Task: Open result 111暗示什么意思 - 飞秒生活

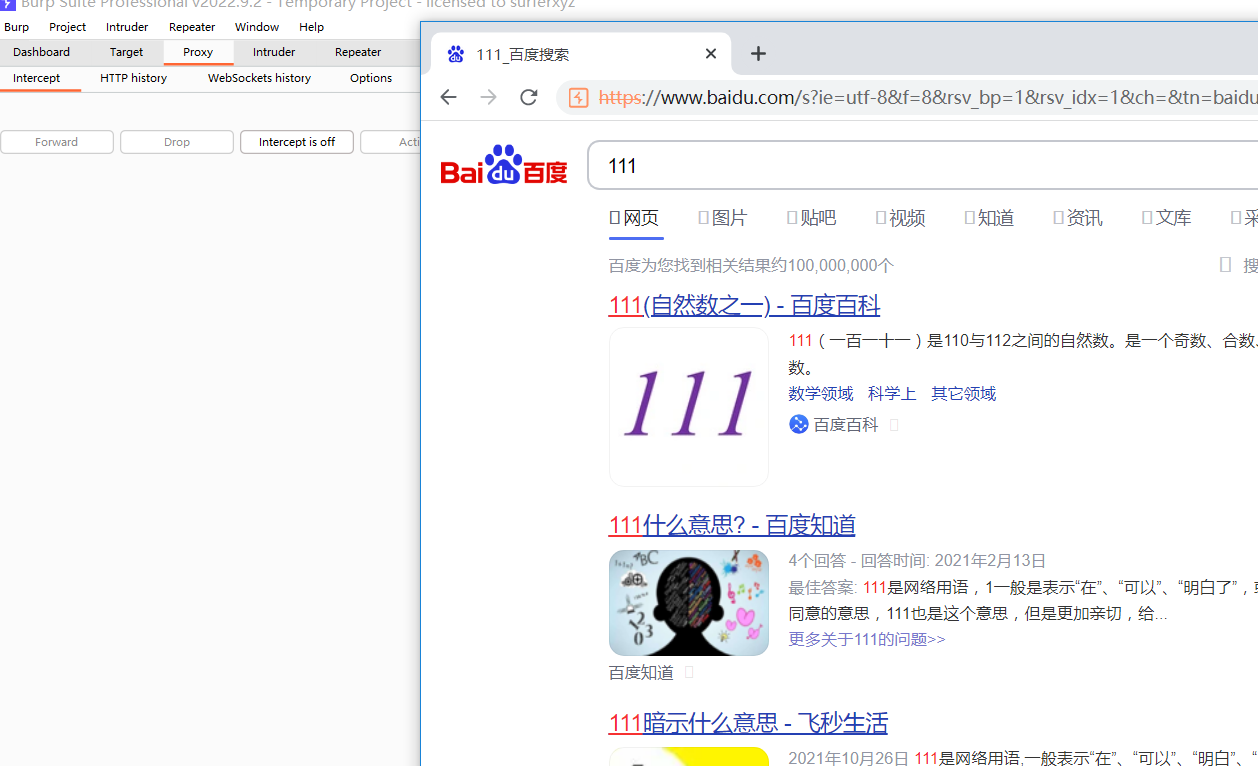Action: 748,723
